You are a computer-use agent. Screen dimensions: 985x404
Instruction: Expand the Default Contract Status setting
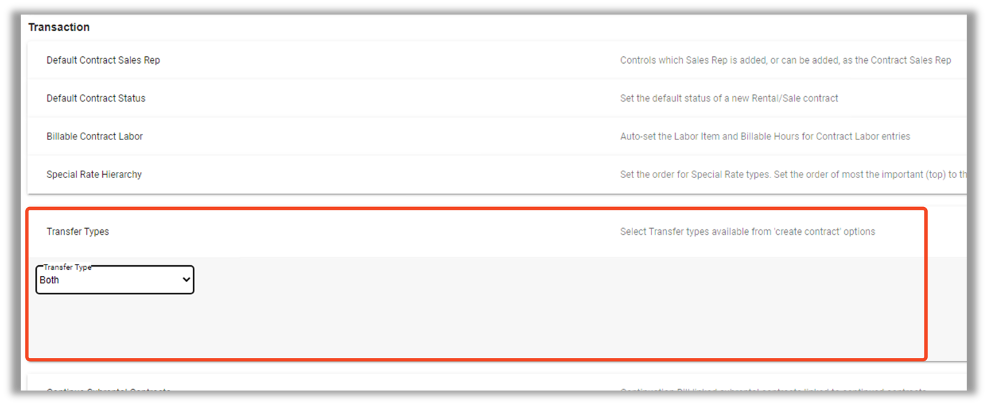point(96,98)
